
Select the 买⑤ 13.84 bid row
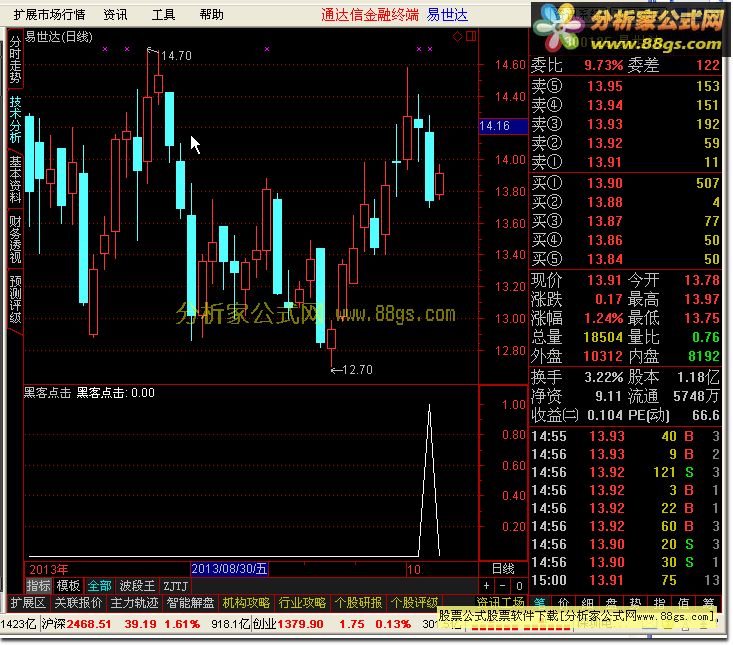click(625, 258)
